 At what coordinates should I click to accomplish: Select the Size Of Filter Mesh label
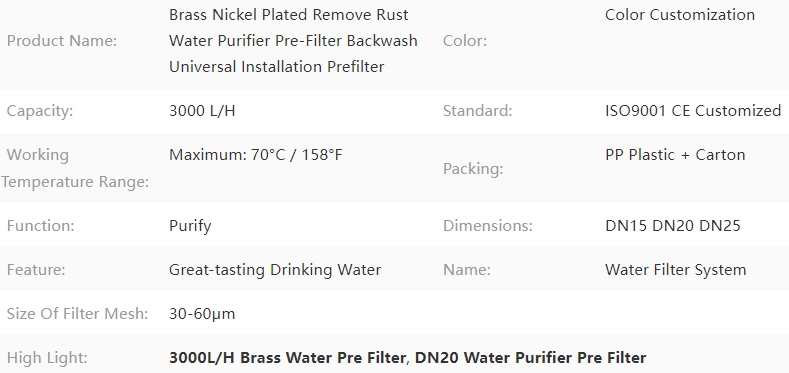(77, 314)
